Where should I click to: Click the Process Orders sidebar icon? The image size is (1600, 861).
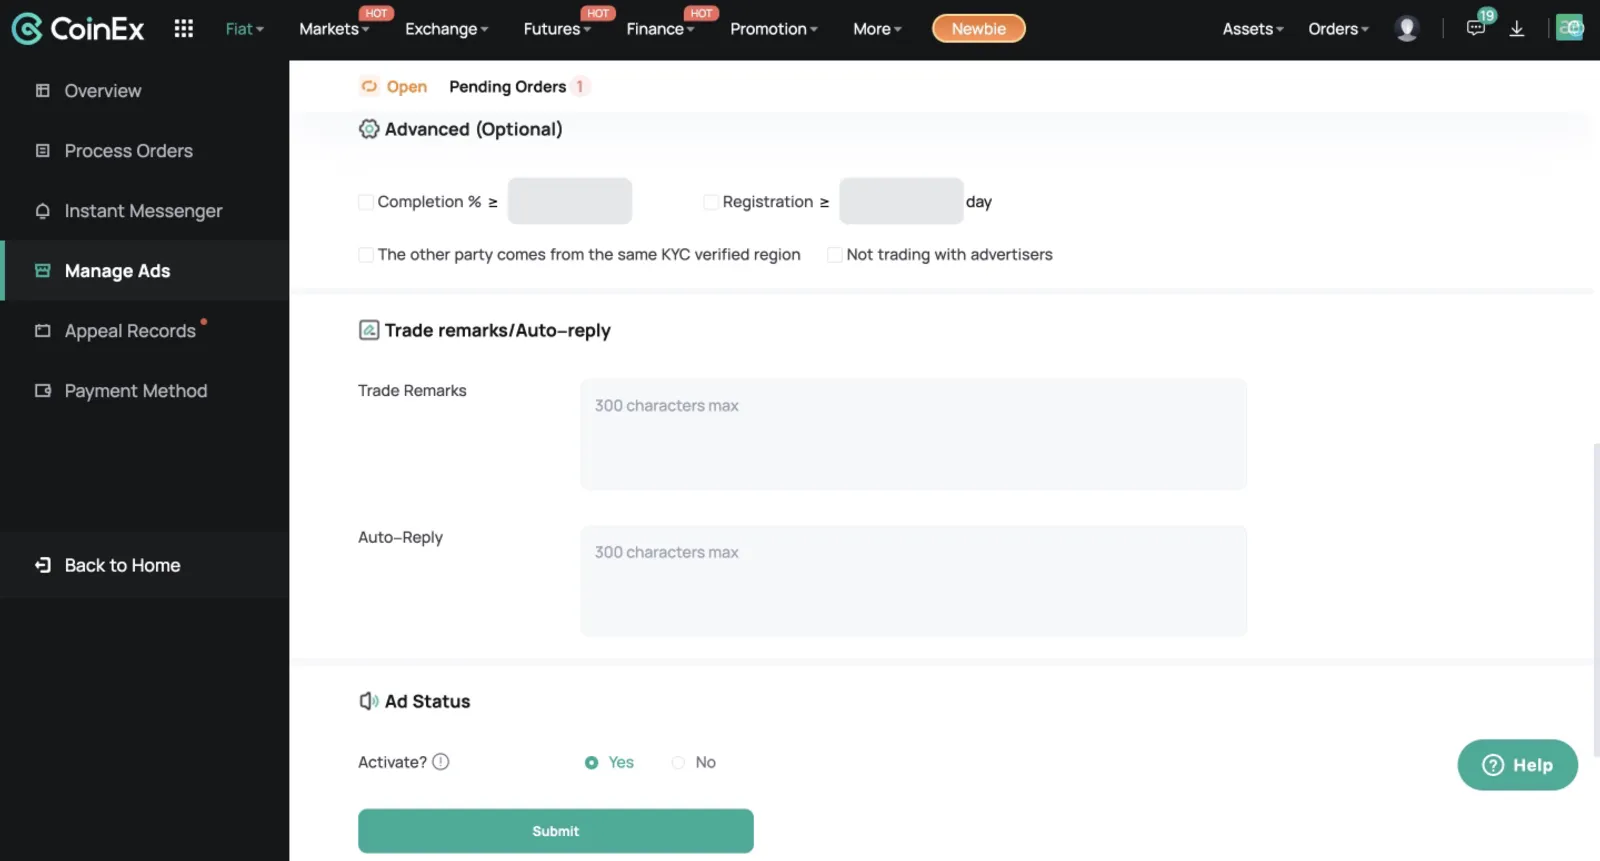point(42,151)
